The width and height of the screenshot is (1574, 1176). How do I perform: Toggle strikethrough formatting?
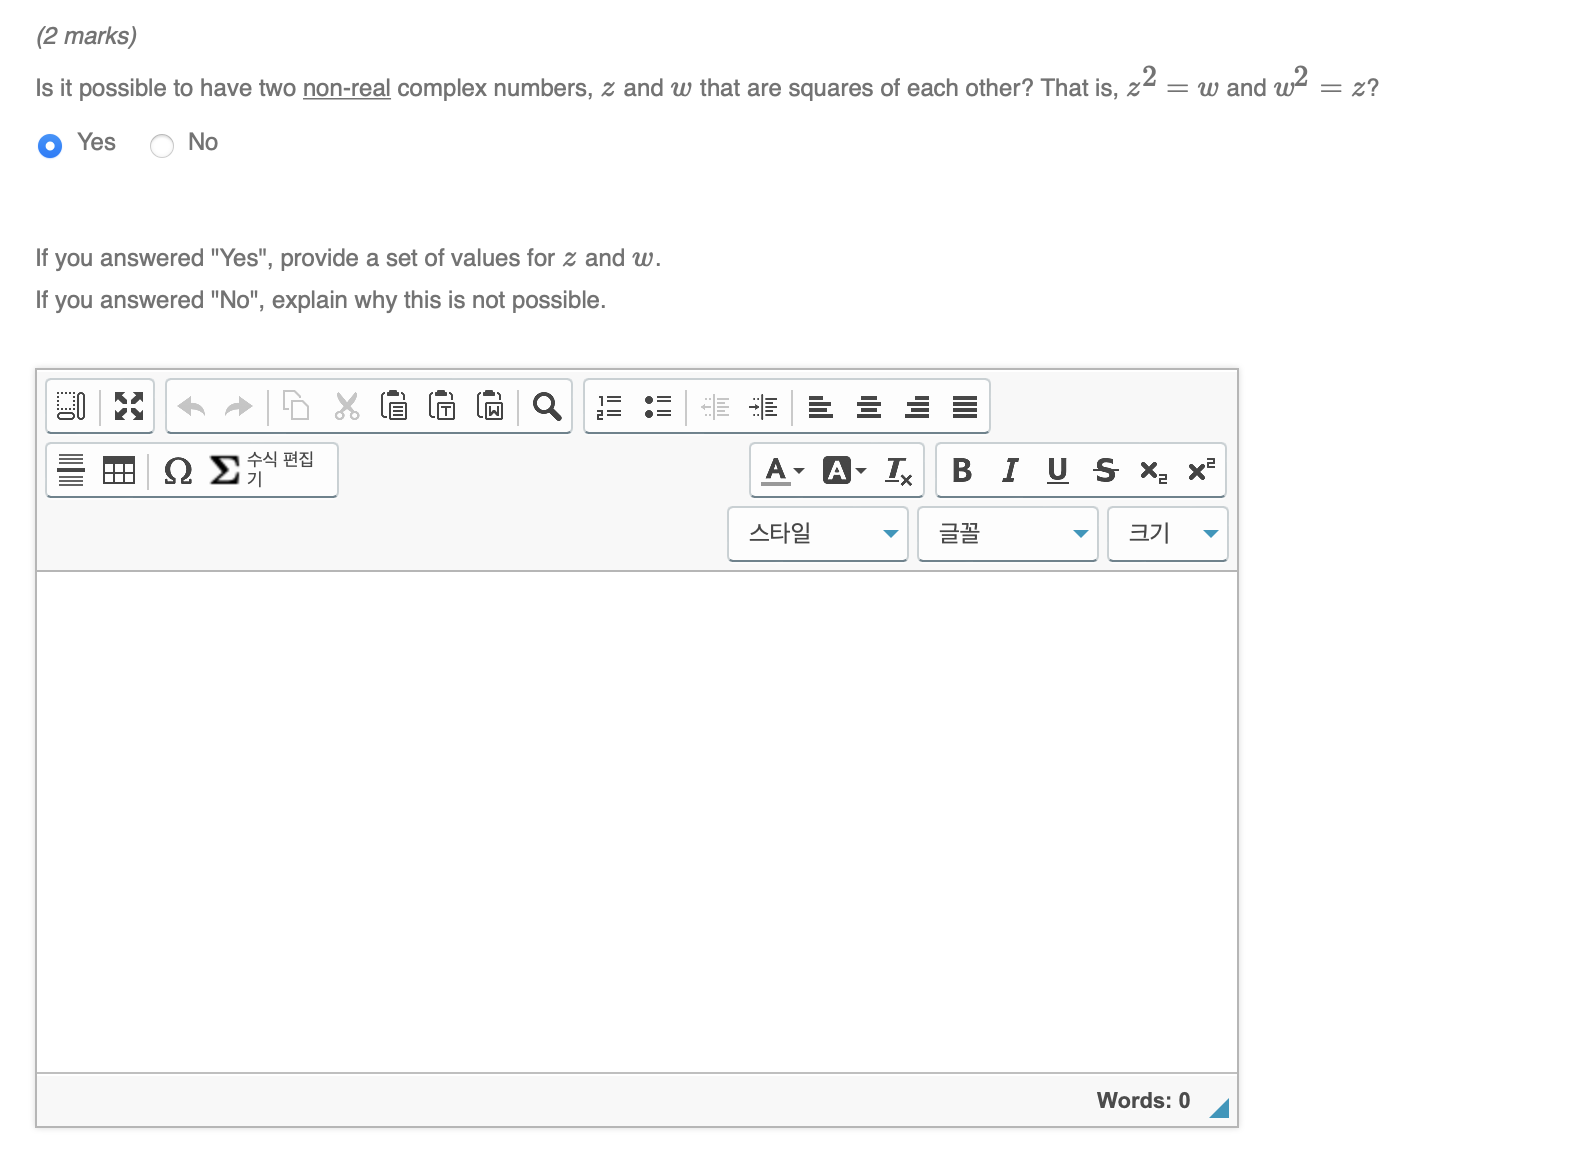tap(1105, 470)
